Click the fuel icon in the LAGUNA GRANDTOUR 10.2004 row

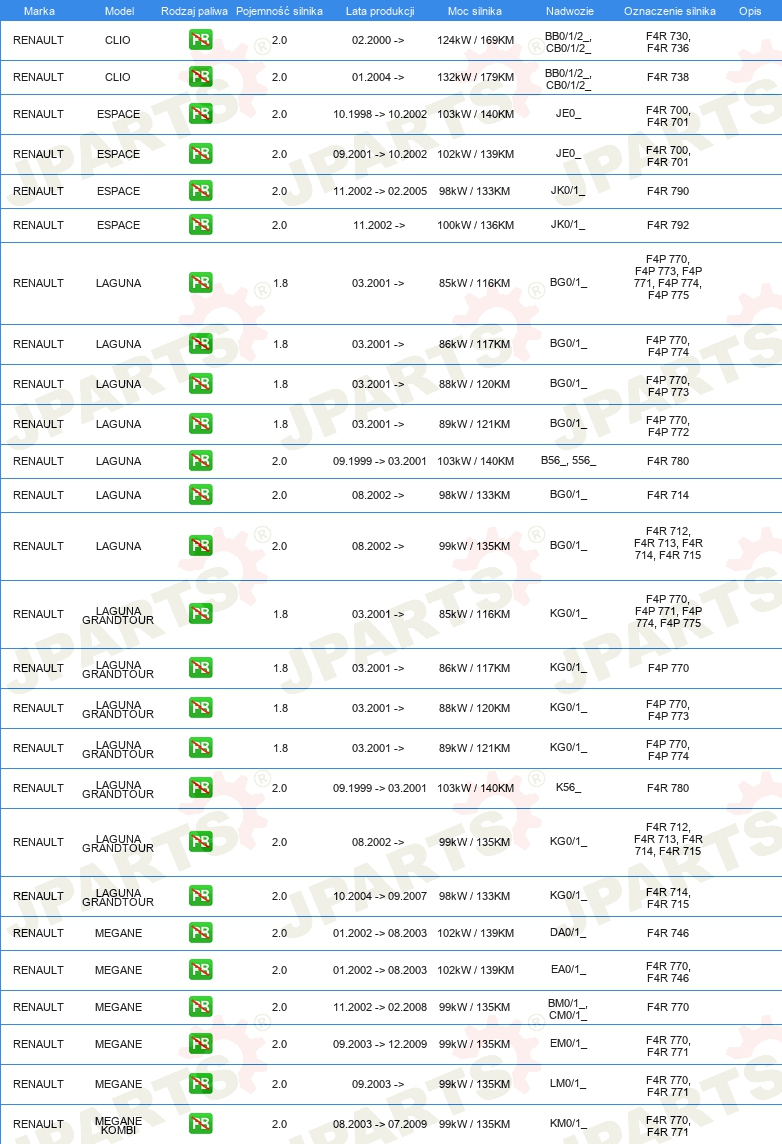[x=201, y=896]
